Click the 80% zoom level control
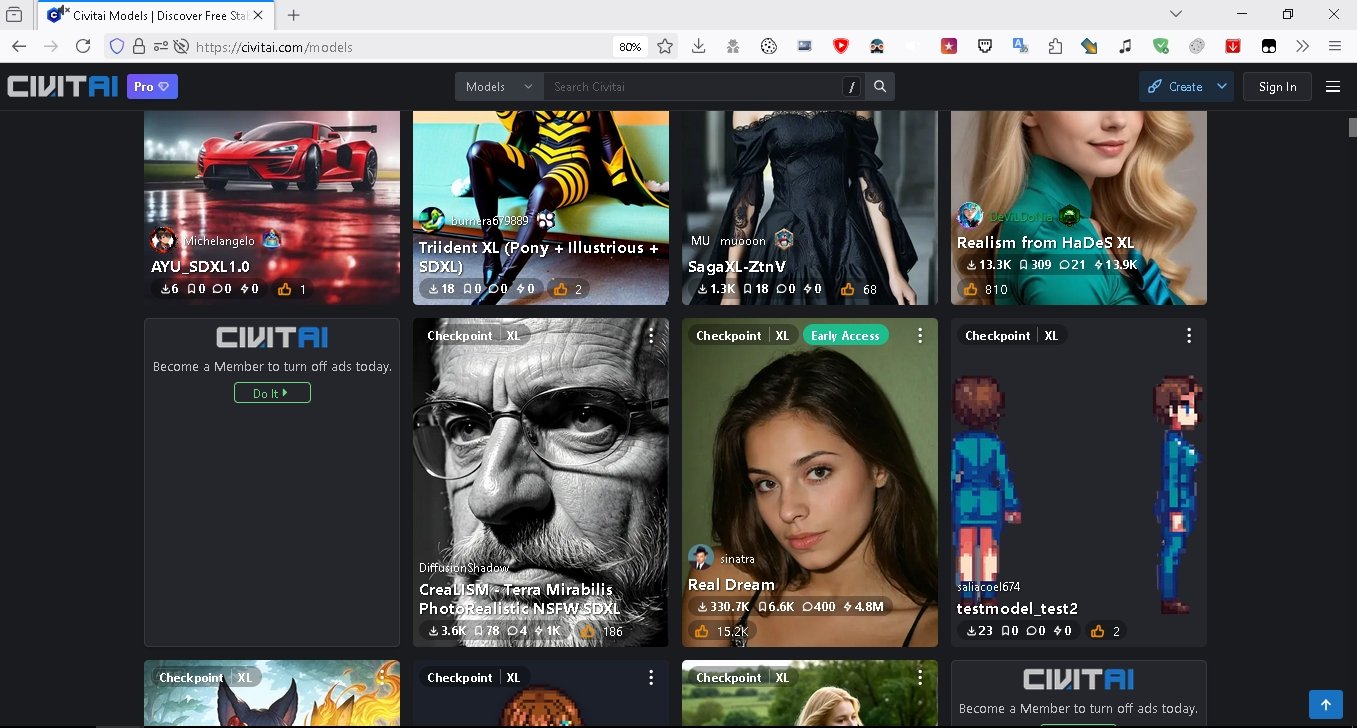 pos(629,46)
